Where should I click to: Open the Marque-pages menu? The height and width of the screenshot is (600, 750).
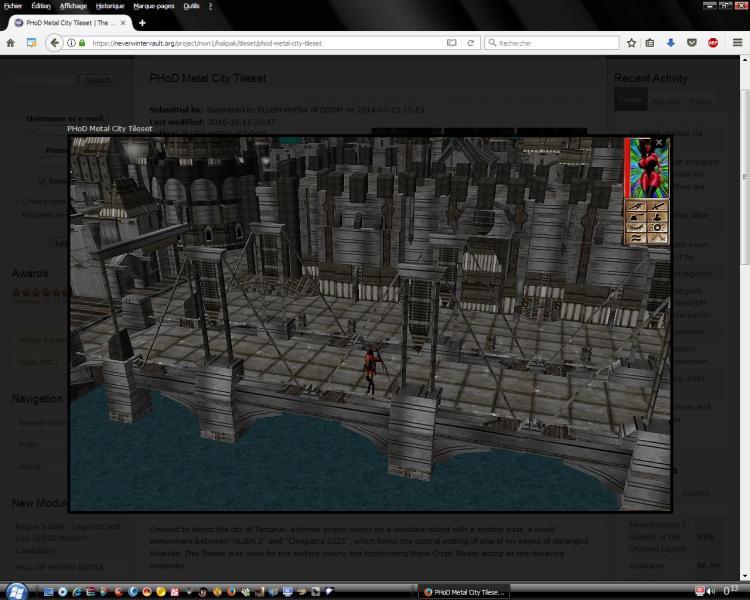pyautogui.click(x=154, y=6)
